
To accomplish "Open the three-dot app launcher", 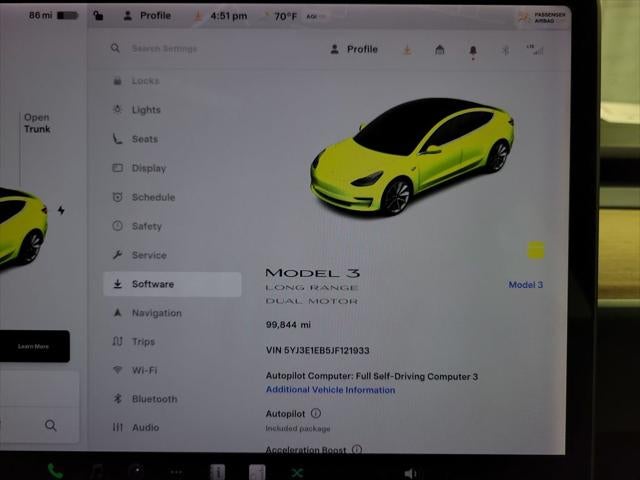I will tap(176, 471).
